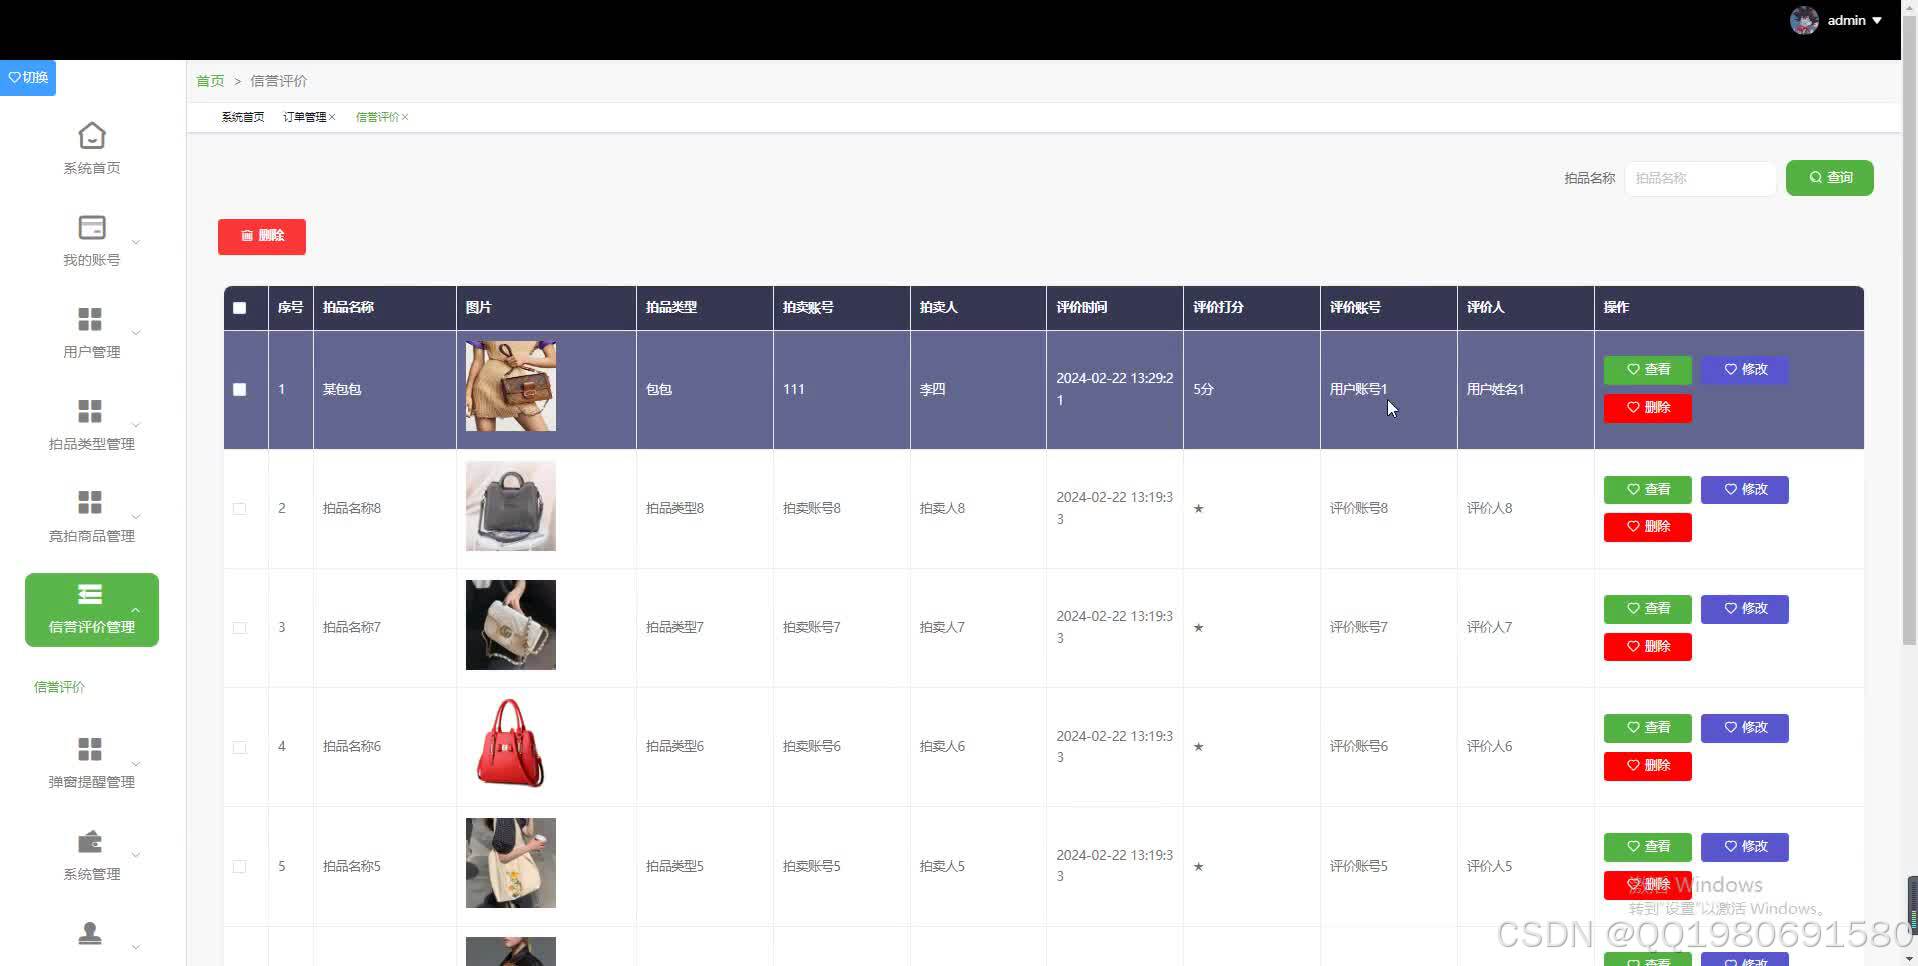Focus the 拍品名称 search input field
This screenshot has width=1918, height=966.
point(1700,178)
